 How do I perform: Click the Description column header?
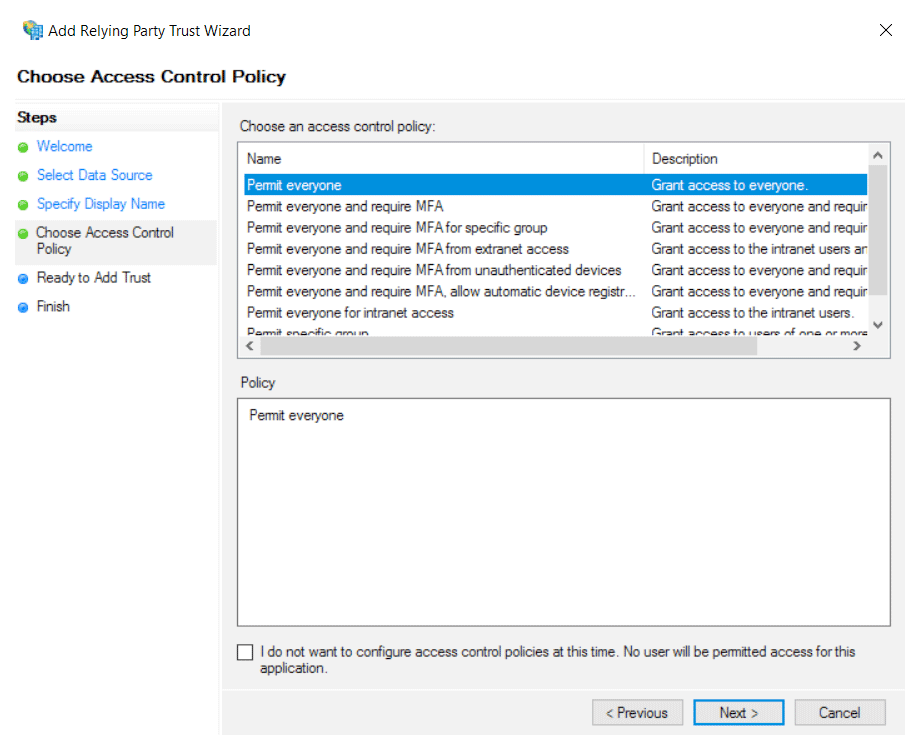tap(755, 158)
